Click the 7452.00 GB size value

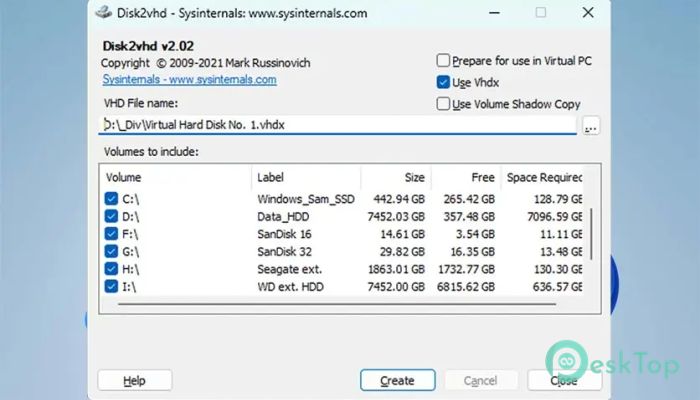396,287
